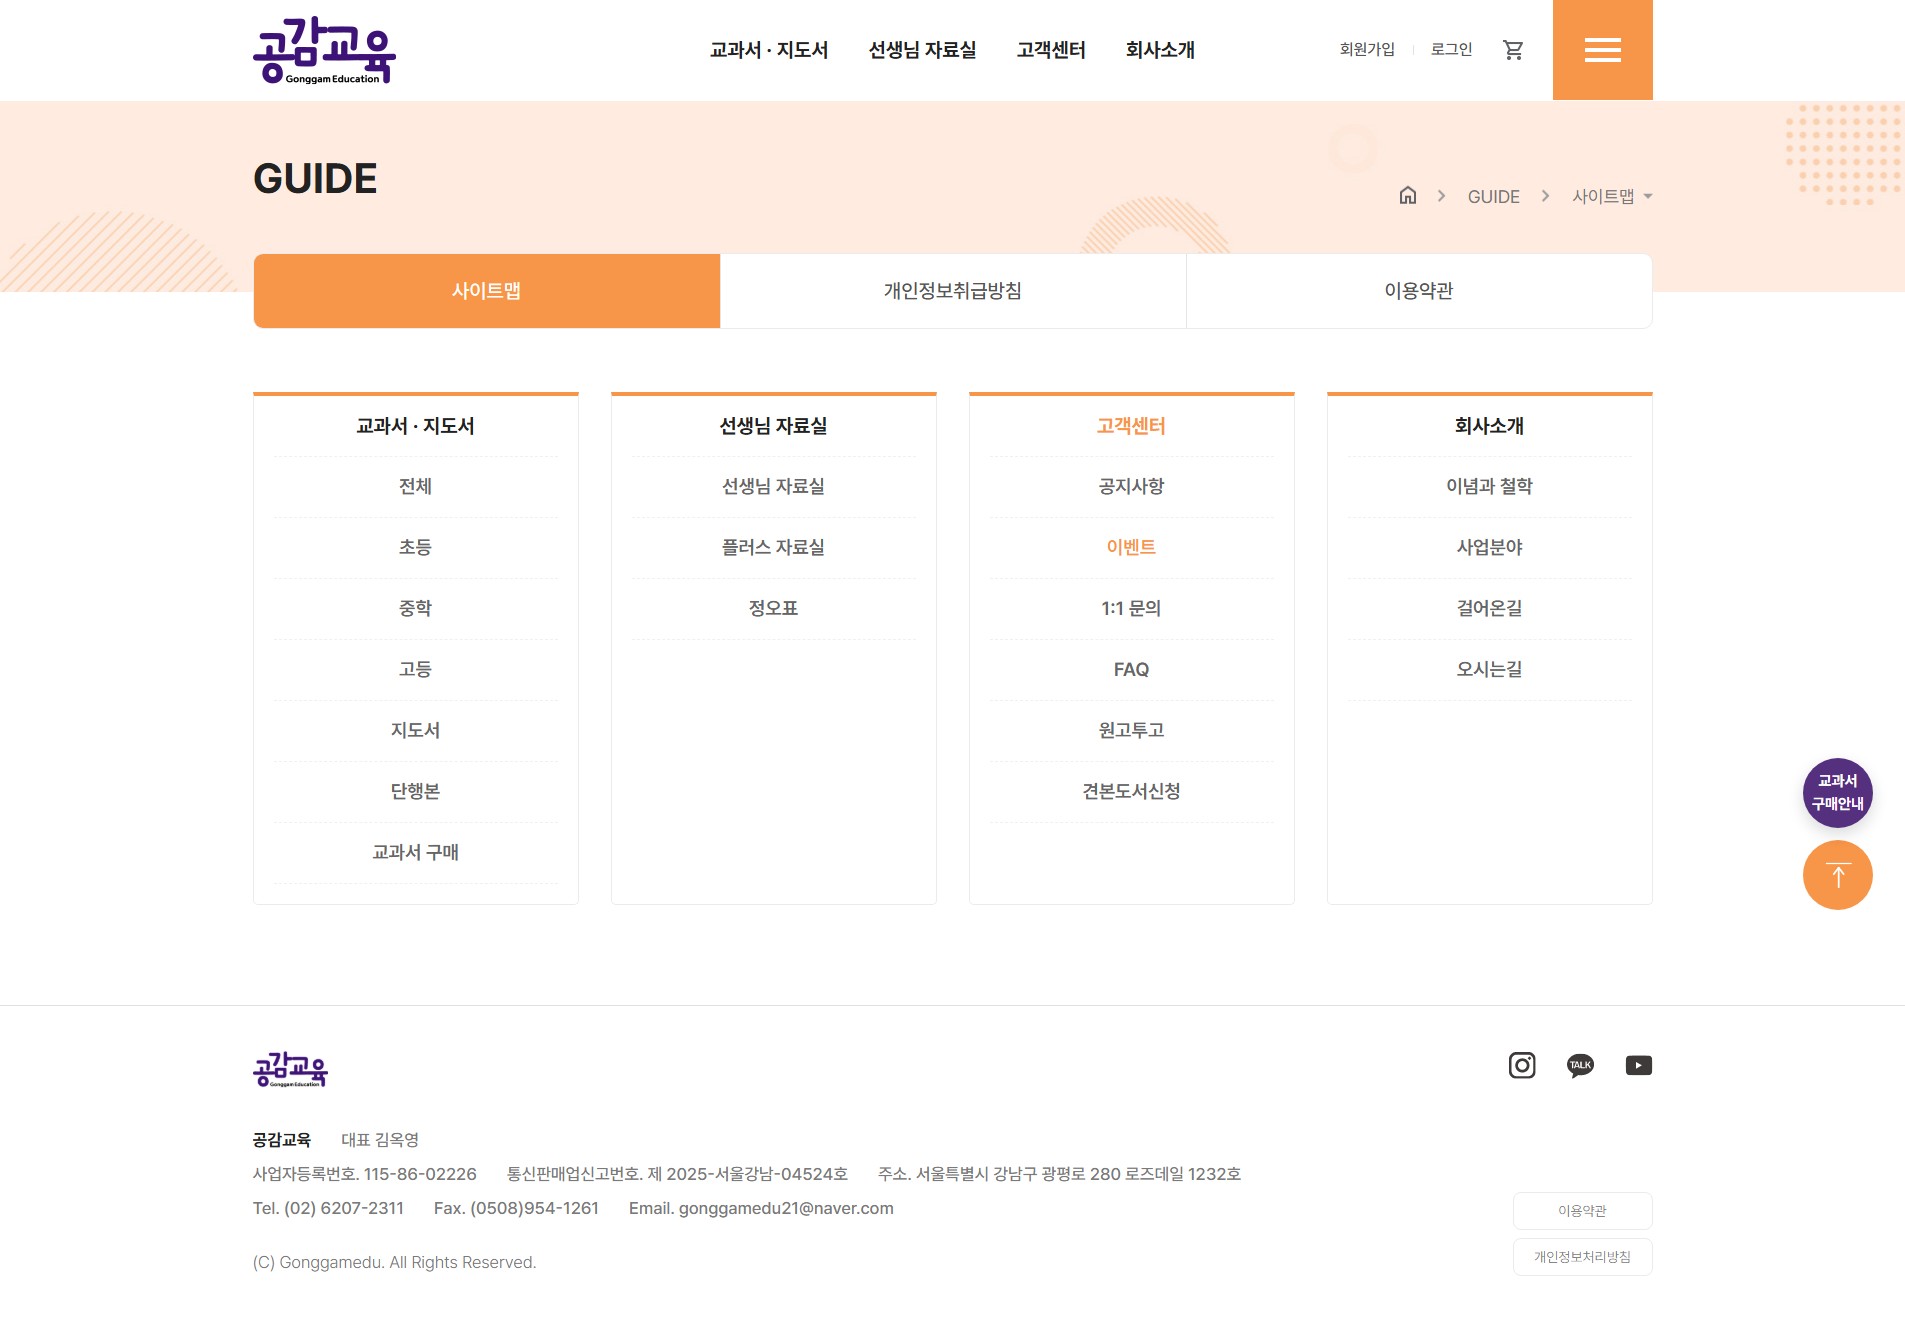Switch to the 개인정보취급방침 tab
1905x1321 pixels.
(x=952, y=291)
